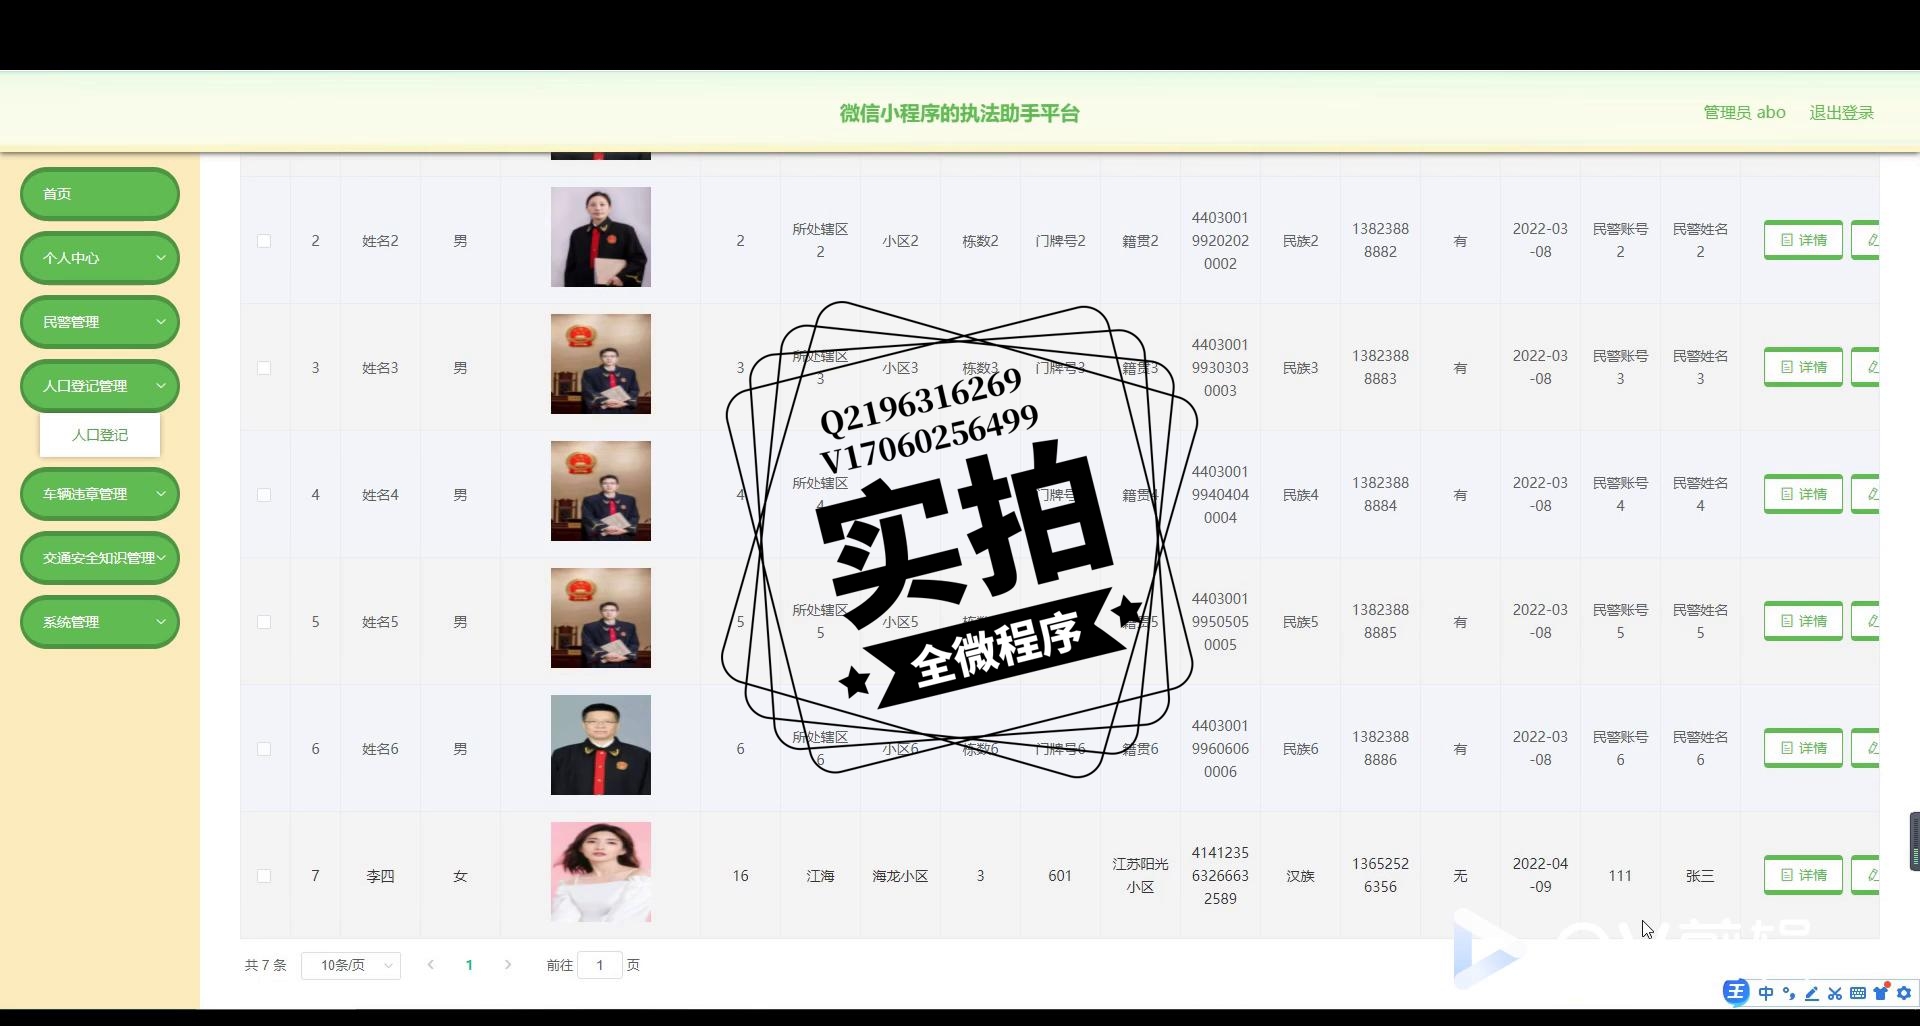Click the edit pencil button in 李四 row
1920x1026 pixels.
1866,876
